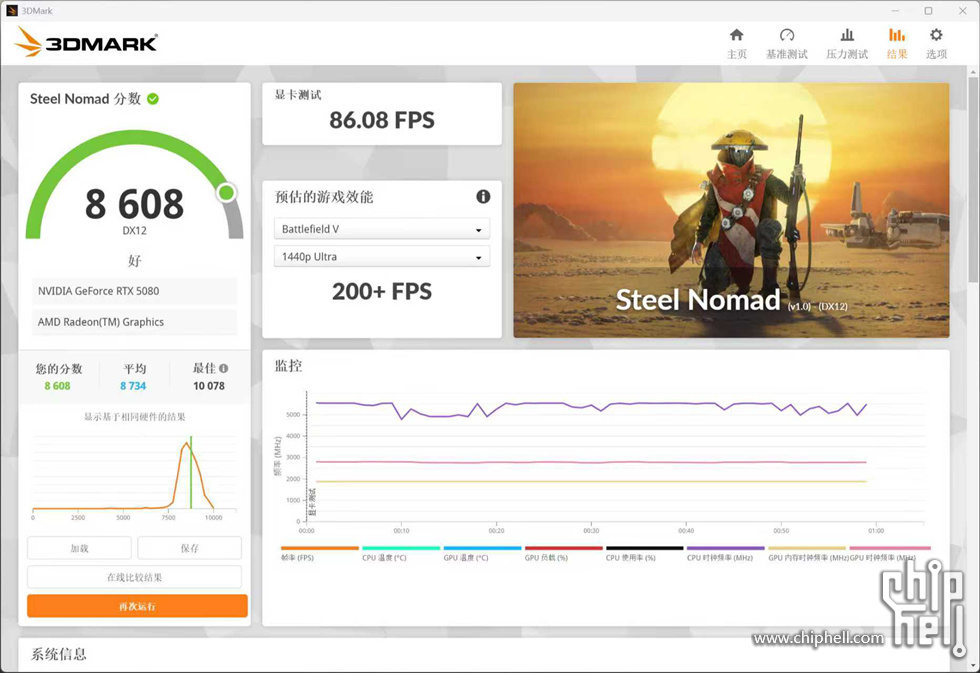
Task: Click the 200+ FPS estimated value
Action: click(x=382, y=291)
